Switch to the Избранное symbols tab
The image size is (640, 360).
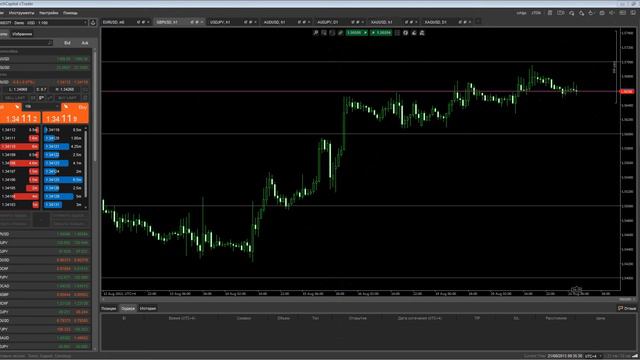(22, 34)
